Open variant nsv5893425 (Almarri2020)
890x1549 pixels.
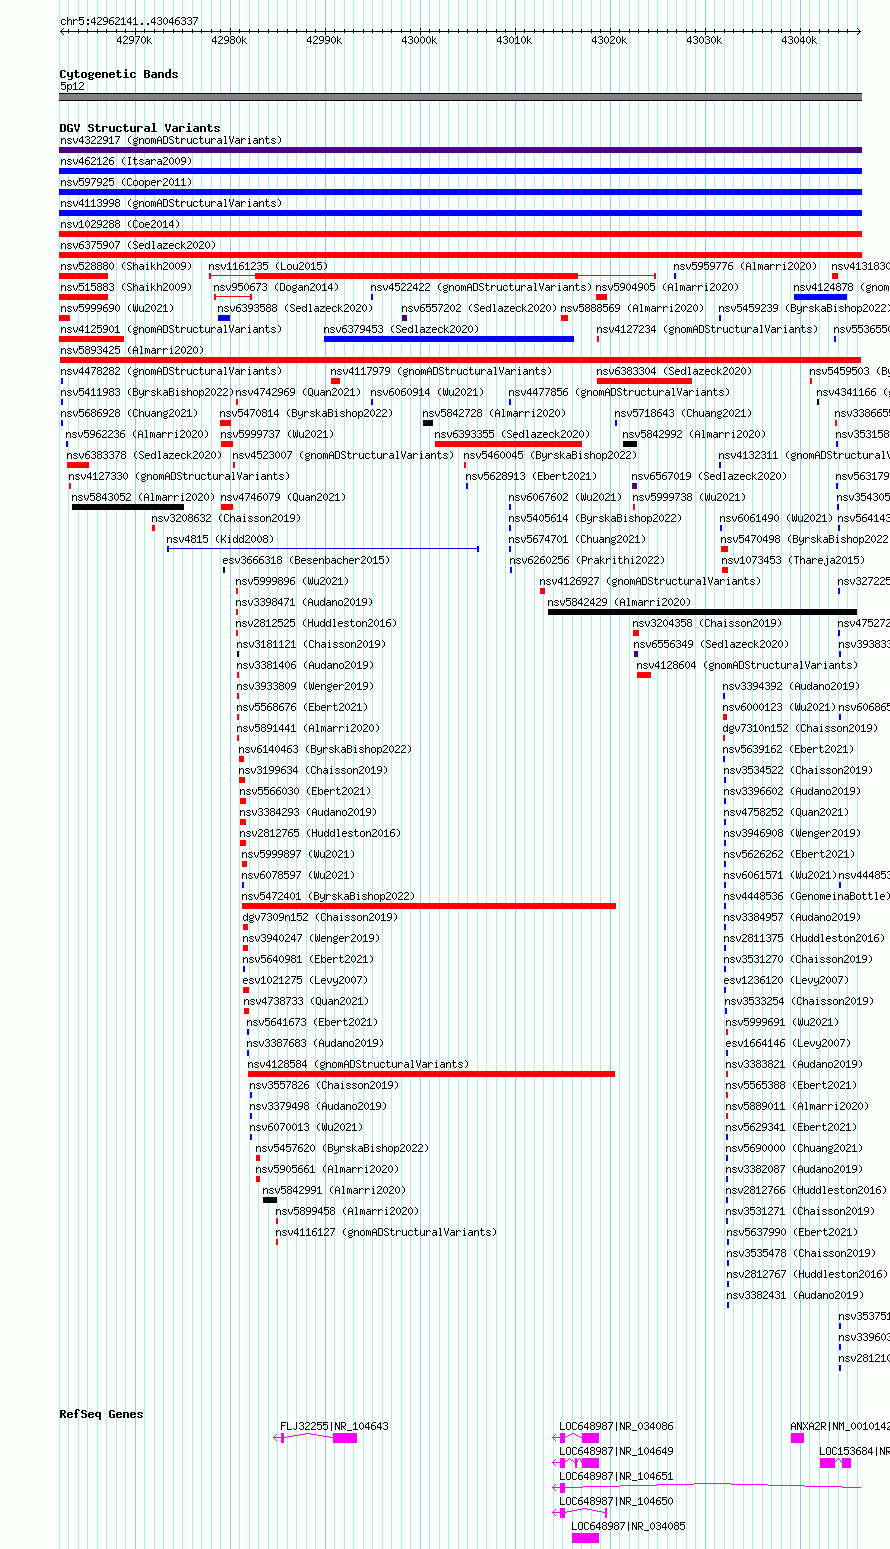(x=132, y=350)
